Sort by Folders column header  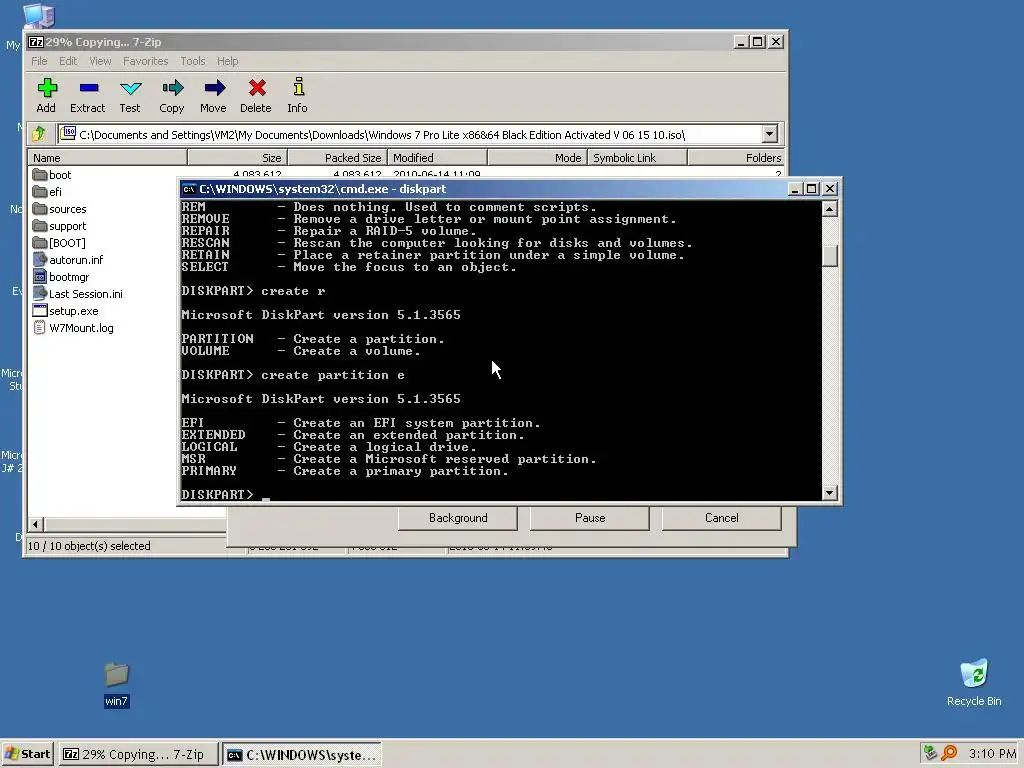736,157
